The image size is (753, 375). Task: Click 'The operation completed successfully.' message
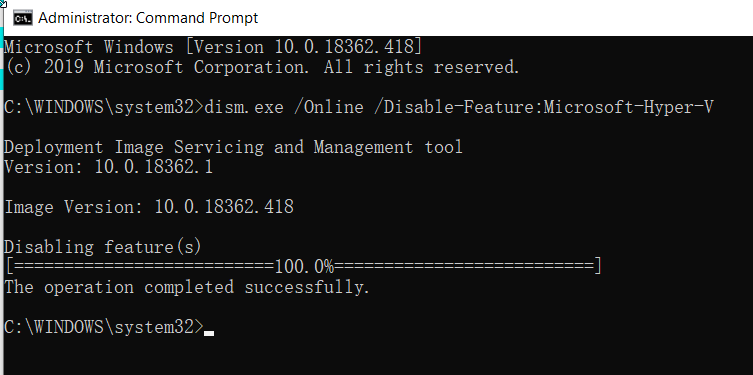coord(187,287)
